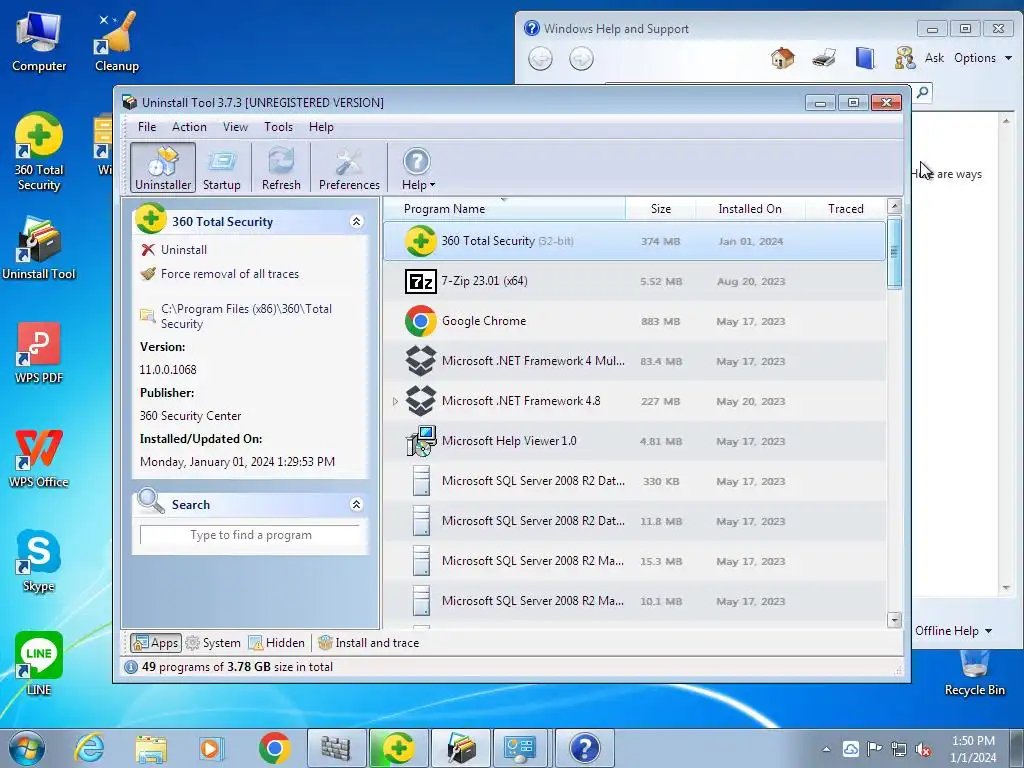Click Home icon in Windows Help and Support
This screenshot has width=1024, height=768.
coord(782,58)
